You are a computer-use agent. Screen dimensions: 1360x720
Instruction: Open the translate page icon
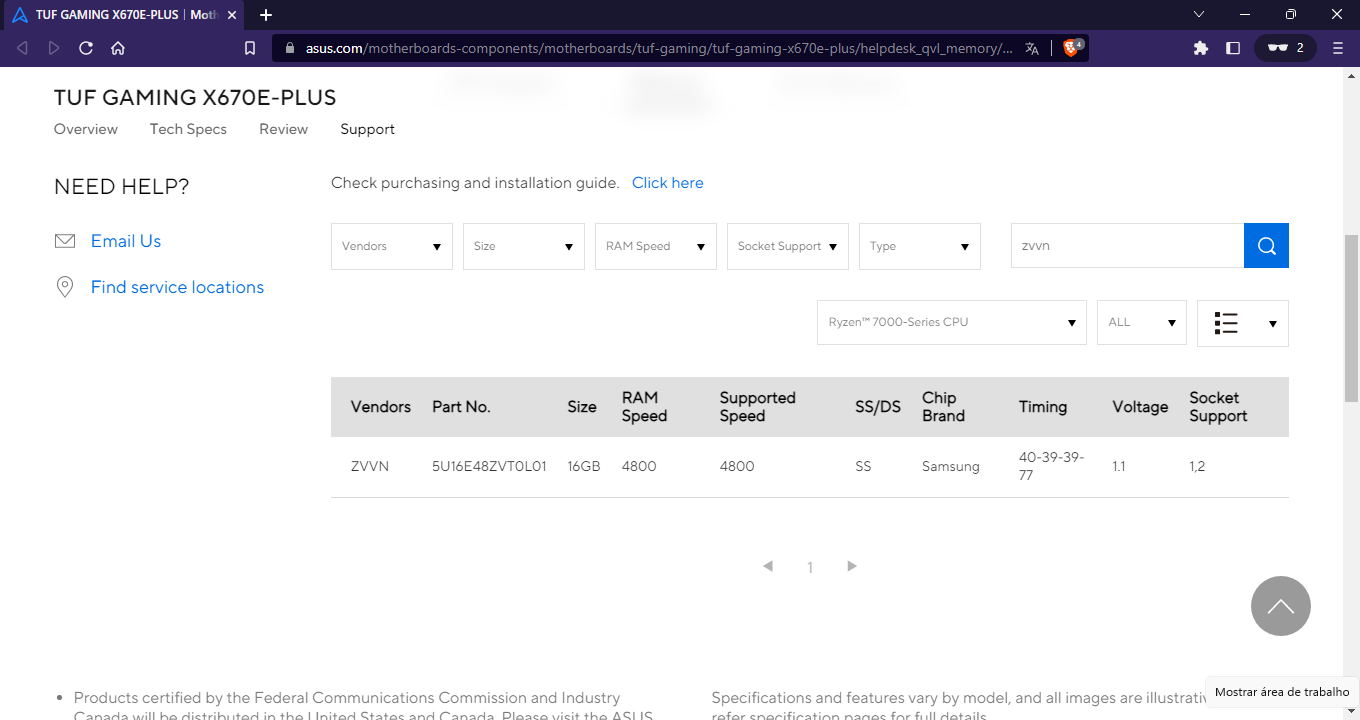click(1032, 48)
